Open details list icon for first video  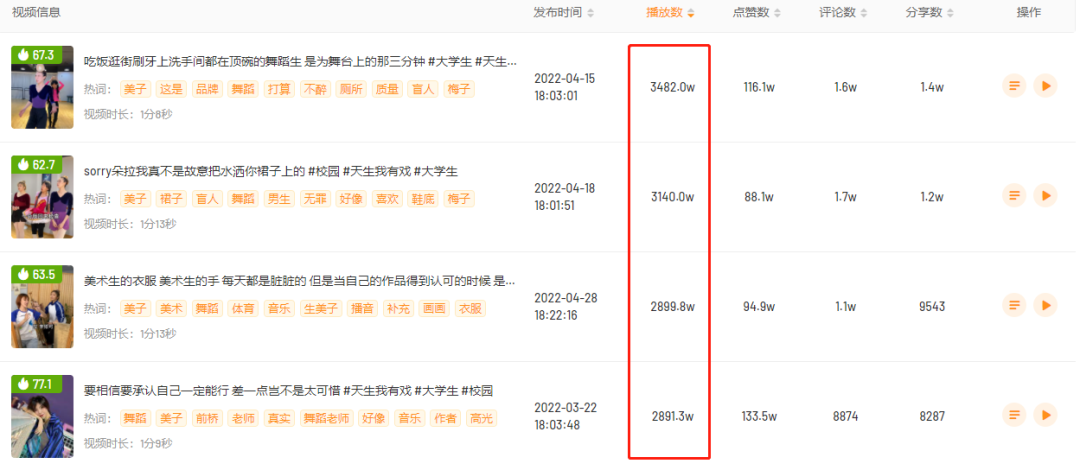pyautogui.click(x=1015, y=87)
